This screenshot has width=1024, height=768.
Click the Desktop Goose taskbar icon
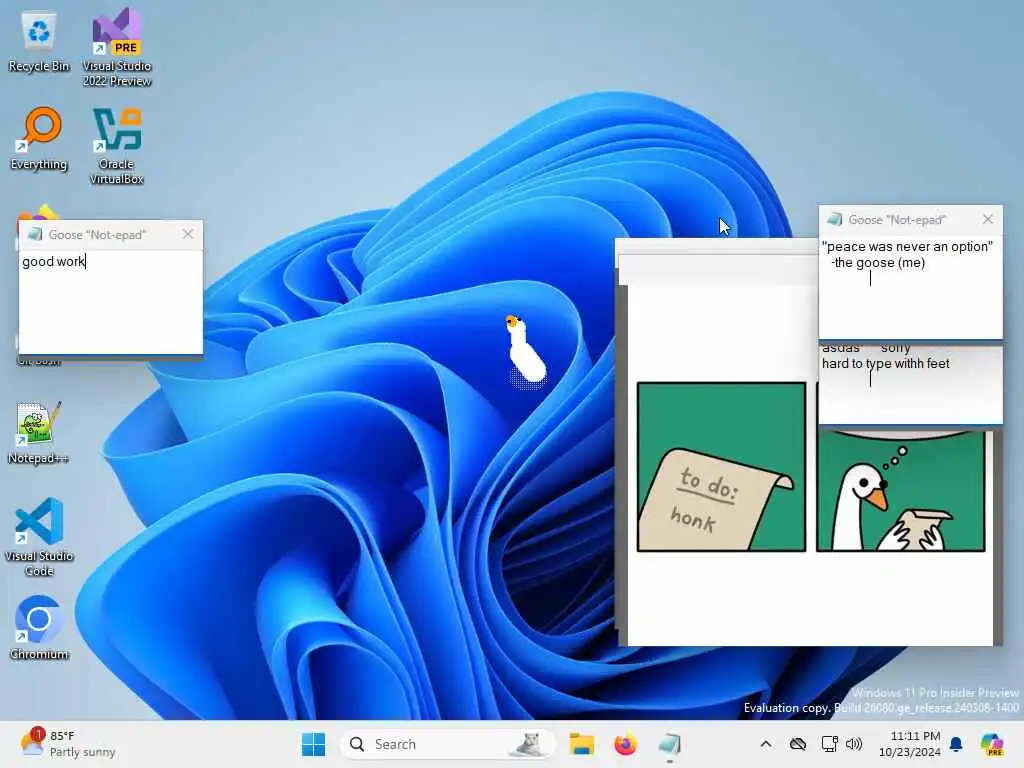point(669,744)
